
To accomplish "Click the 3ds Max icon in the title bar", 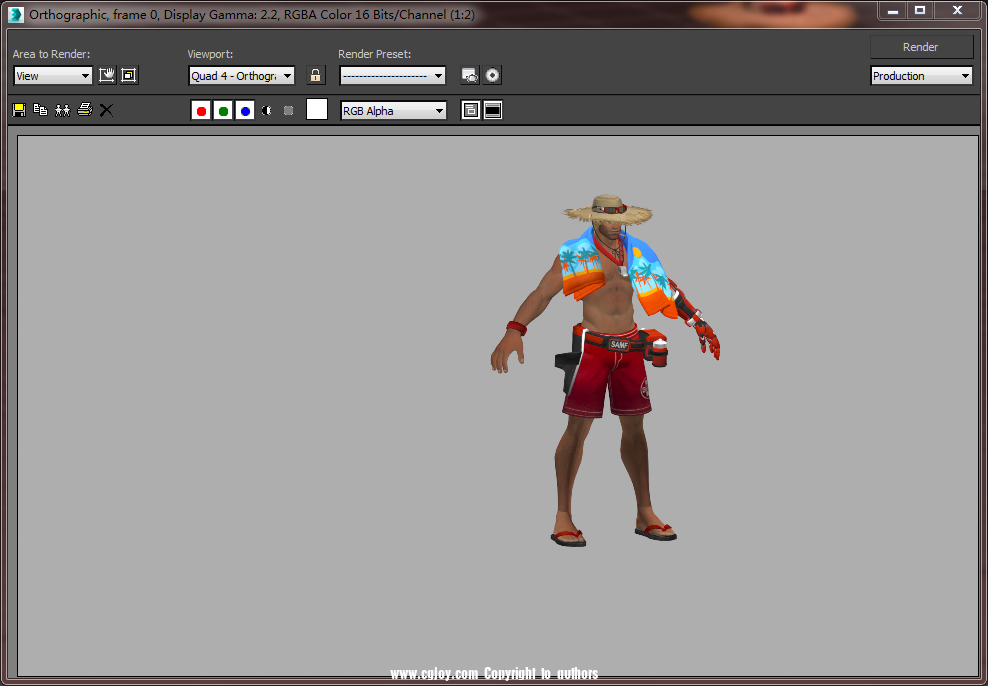I will [x=16, y=14].
